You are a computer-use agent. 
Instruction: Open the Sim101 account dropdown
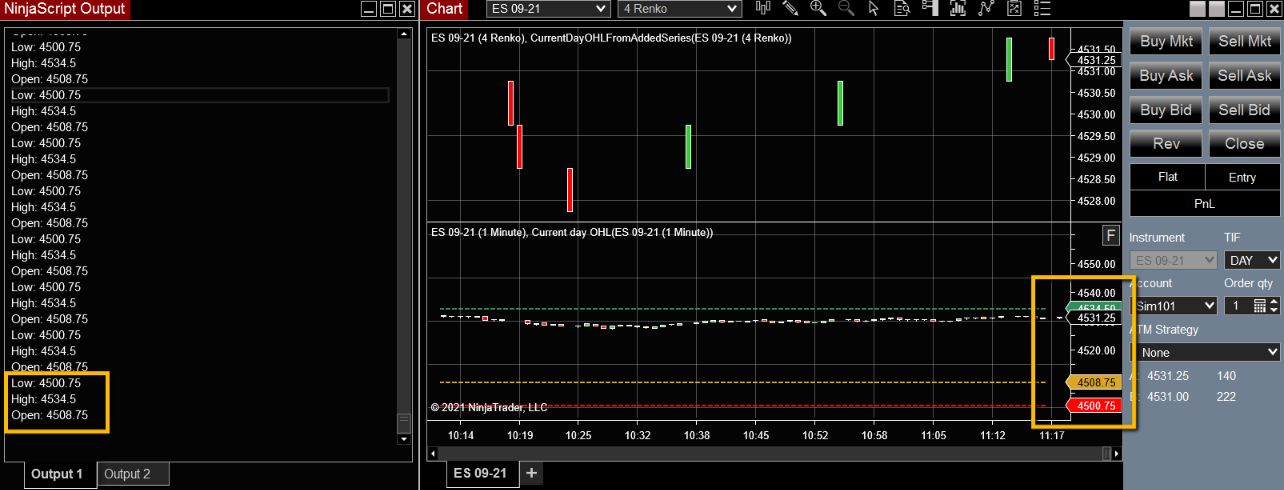pos(1173,305)
